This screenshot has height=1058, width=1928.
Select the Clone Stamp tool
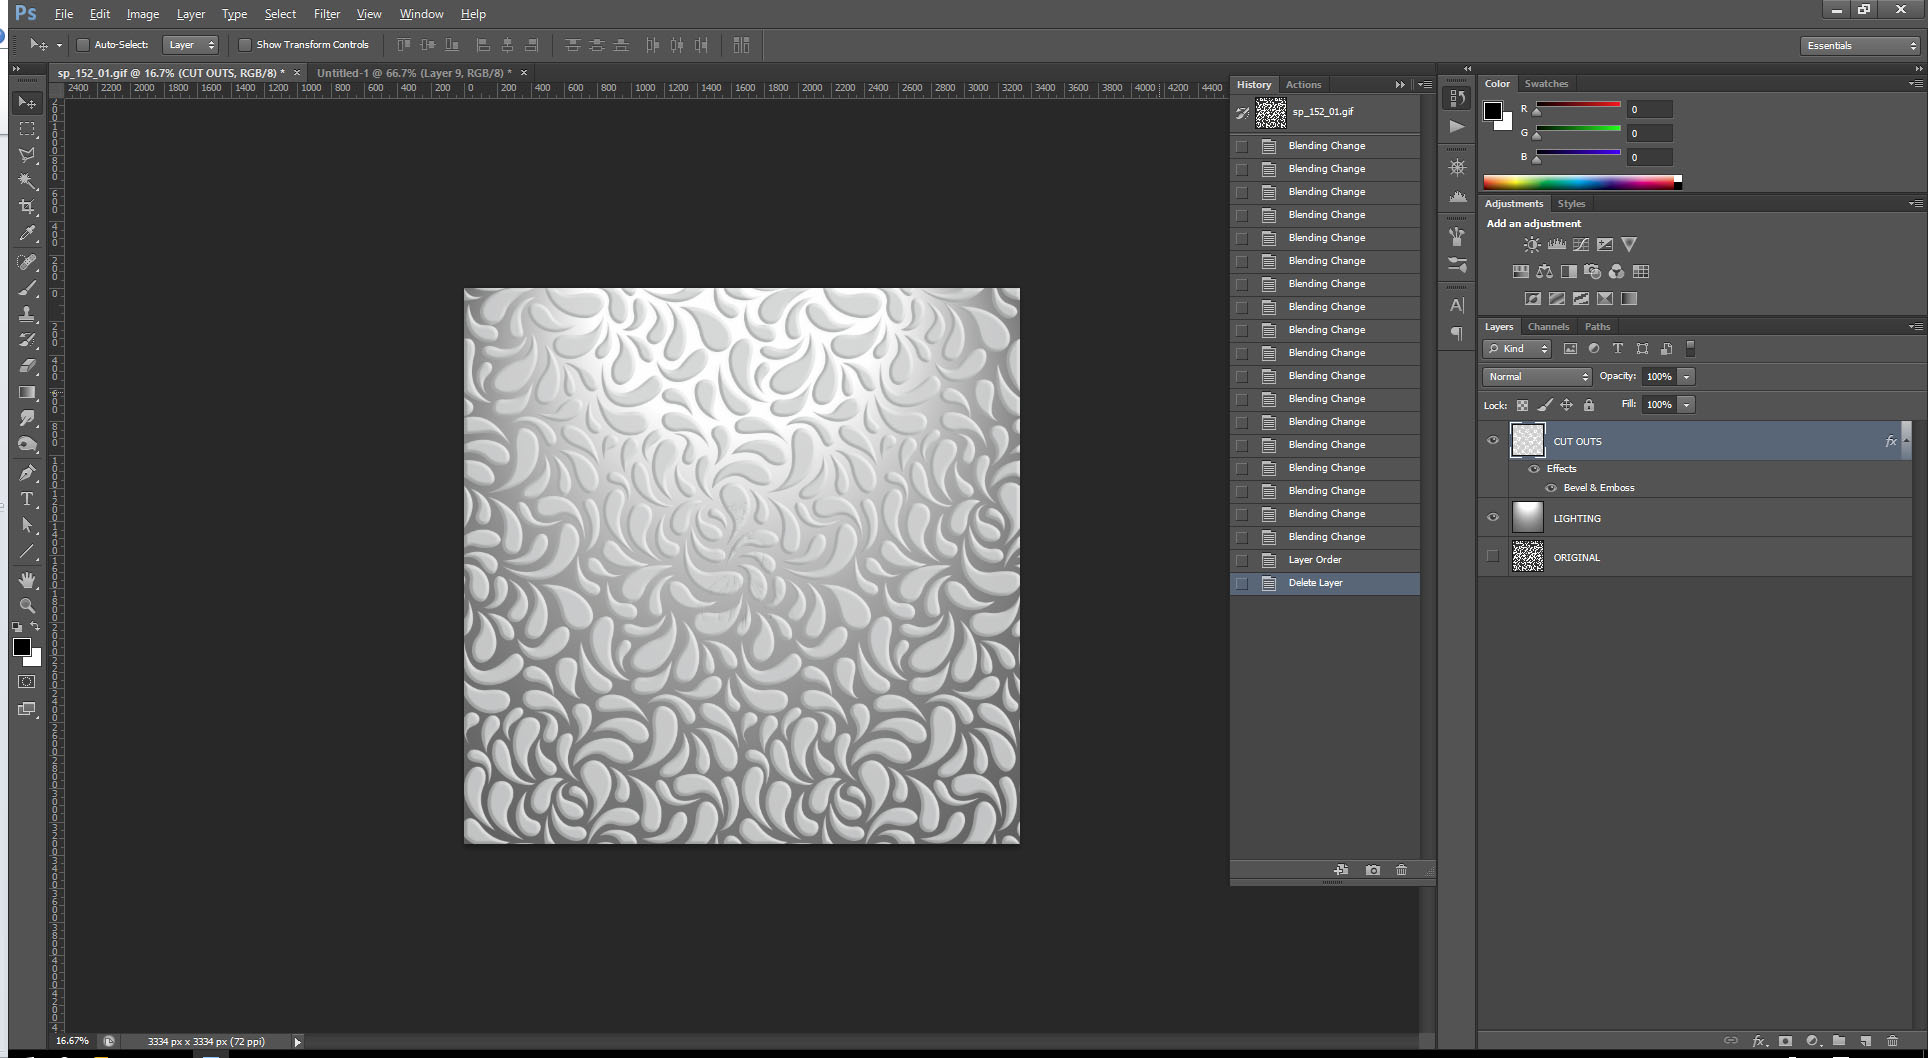coord(27,314)
